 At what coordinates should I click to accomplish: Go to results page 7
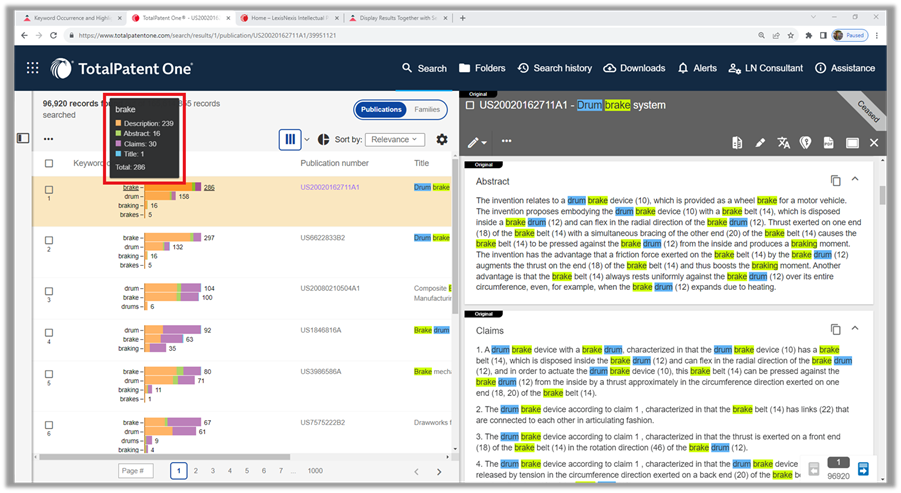[280, 471]
